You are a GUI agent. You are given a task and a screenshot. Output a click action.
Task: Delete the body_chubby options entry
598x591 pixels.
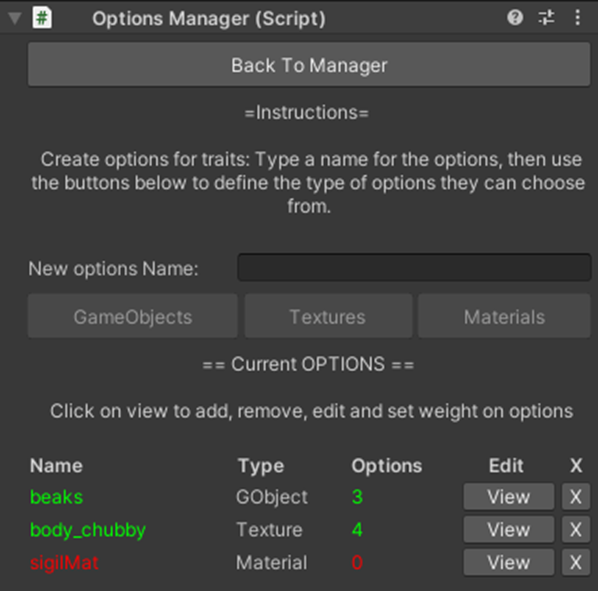click(x=576, y=529)
